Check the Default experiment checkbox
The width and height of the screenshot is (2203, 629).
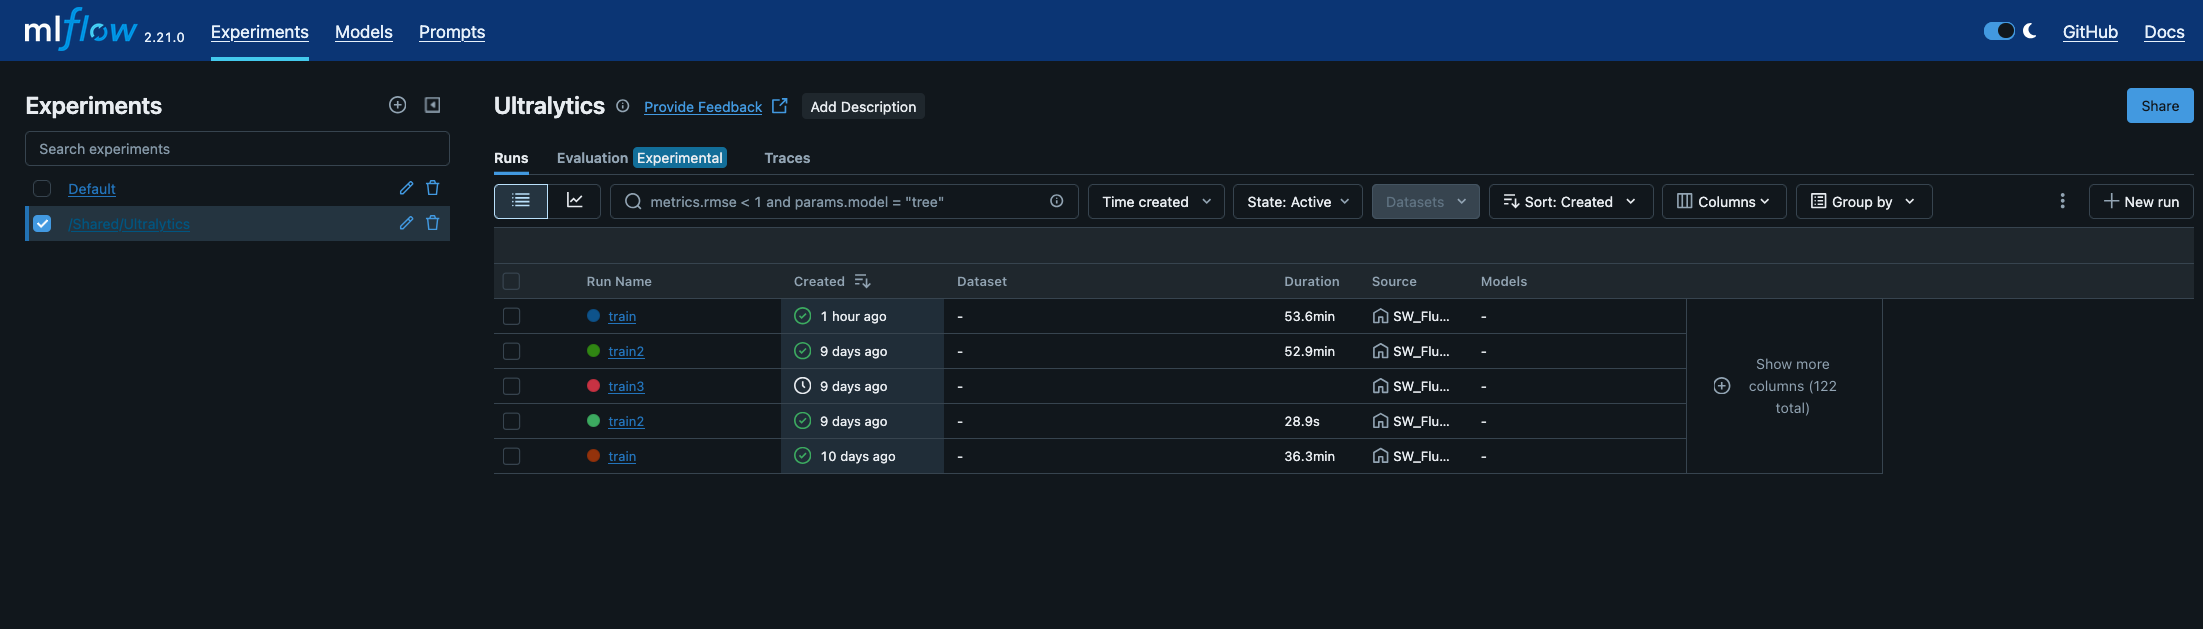click(x=42, y=188)
